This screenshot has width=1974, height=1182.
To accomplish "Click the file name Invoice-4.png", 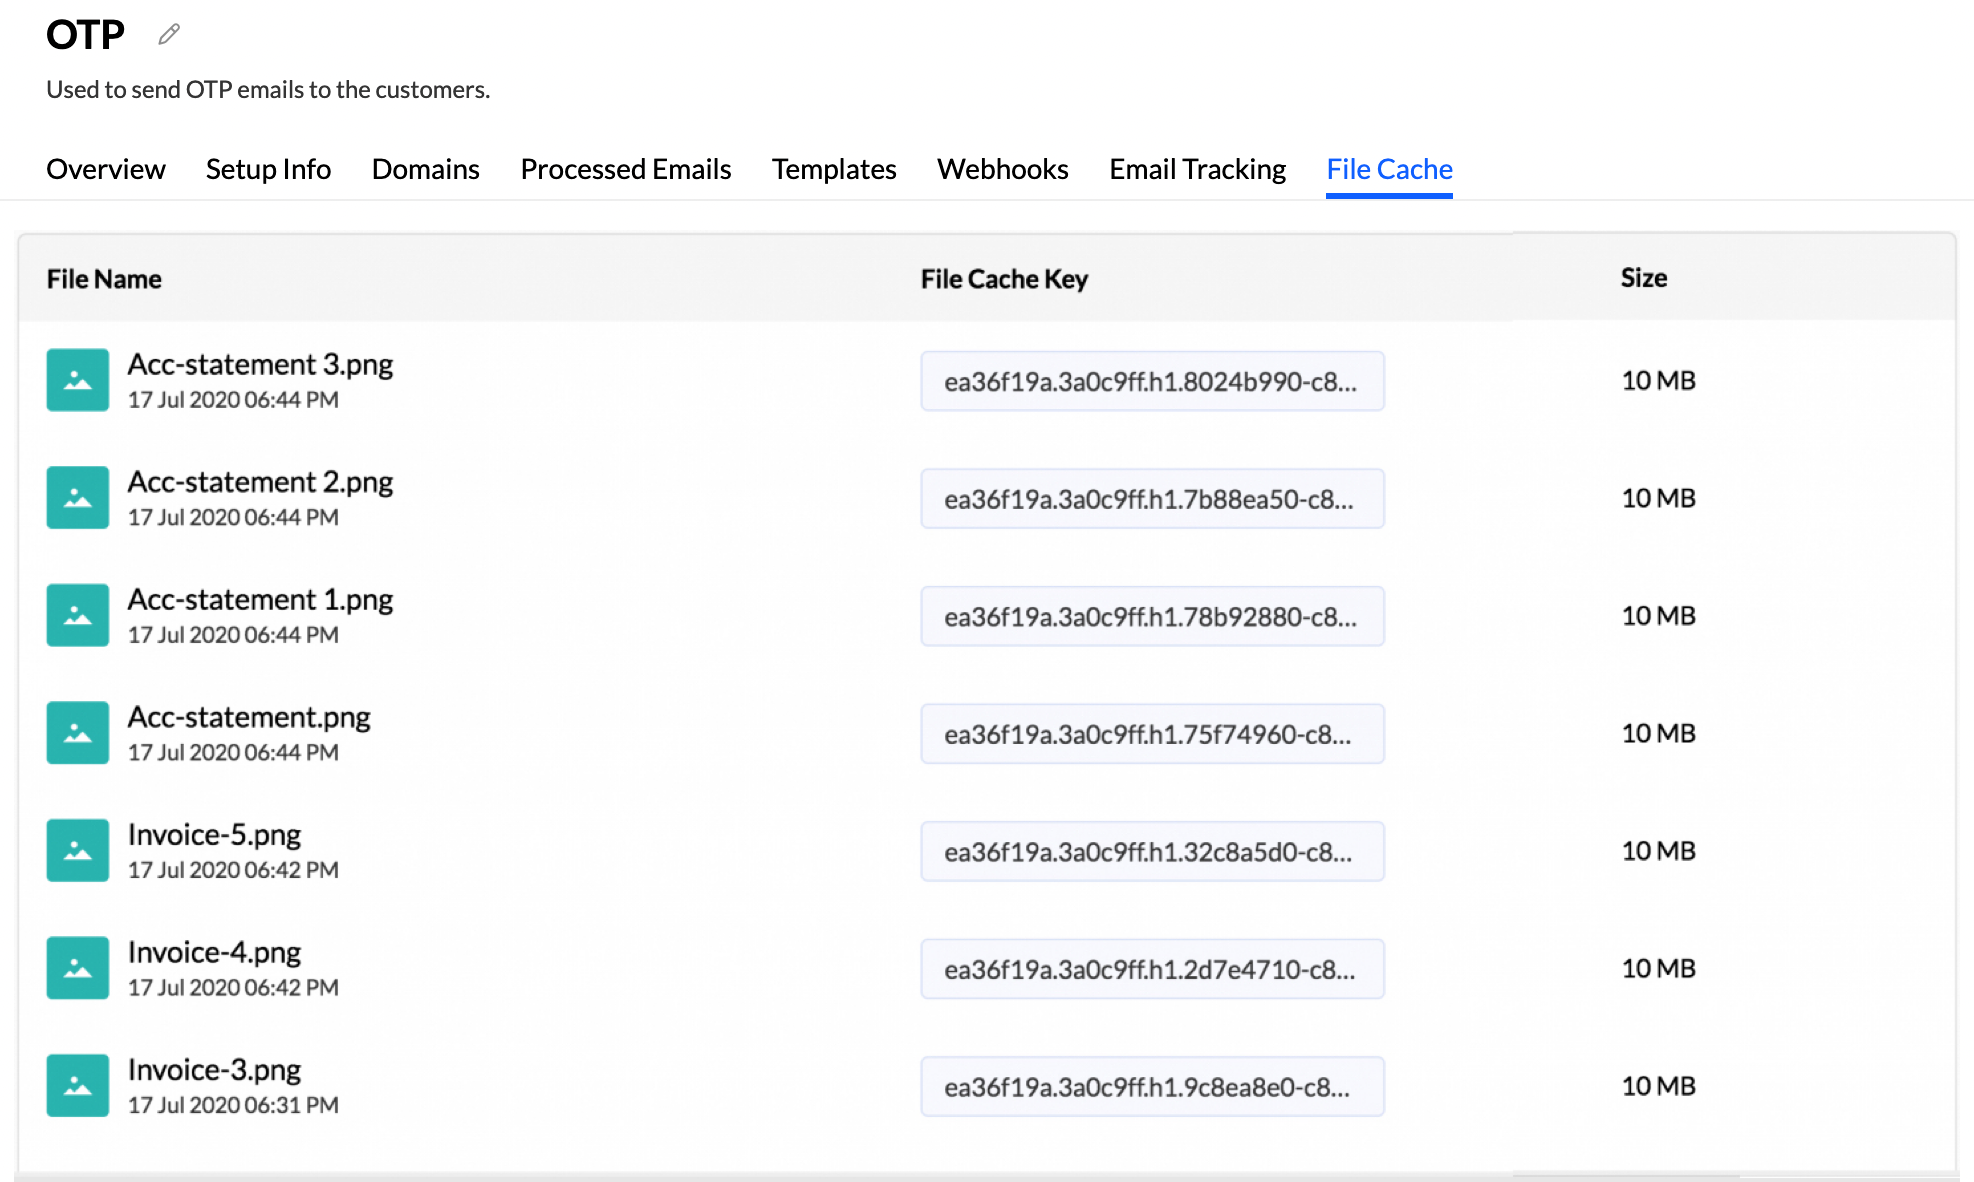I will coord(214,952).
